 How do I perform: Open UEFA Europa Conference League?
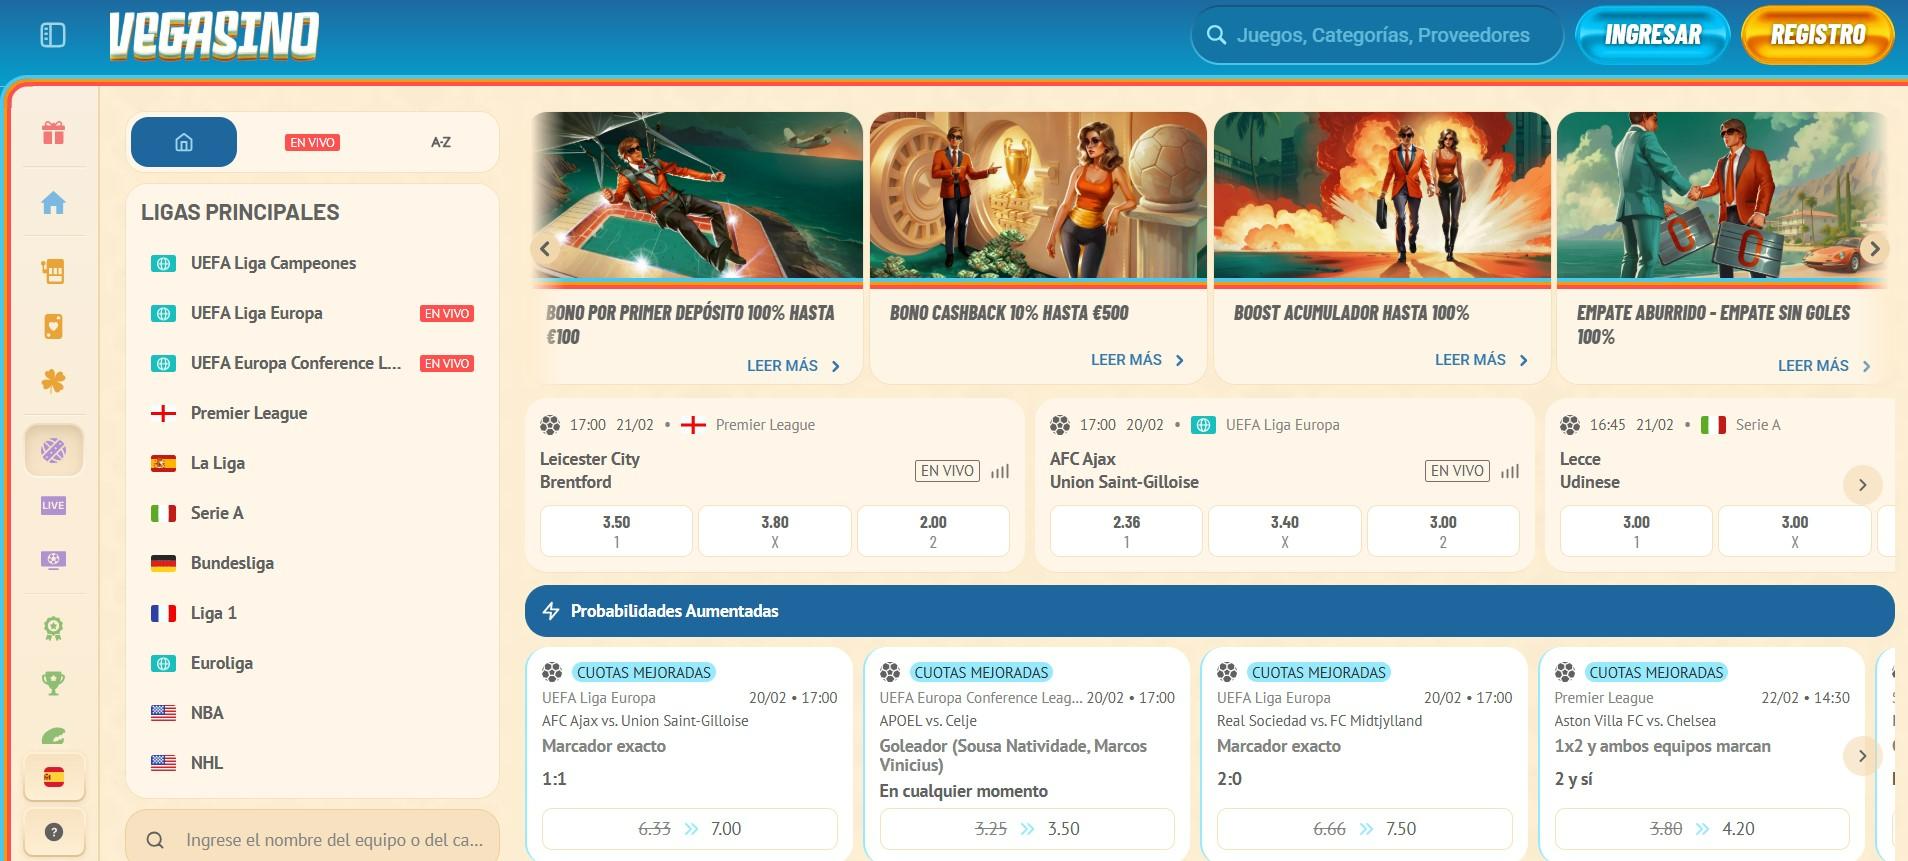312,363
